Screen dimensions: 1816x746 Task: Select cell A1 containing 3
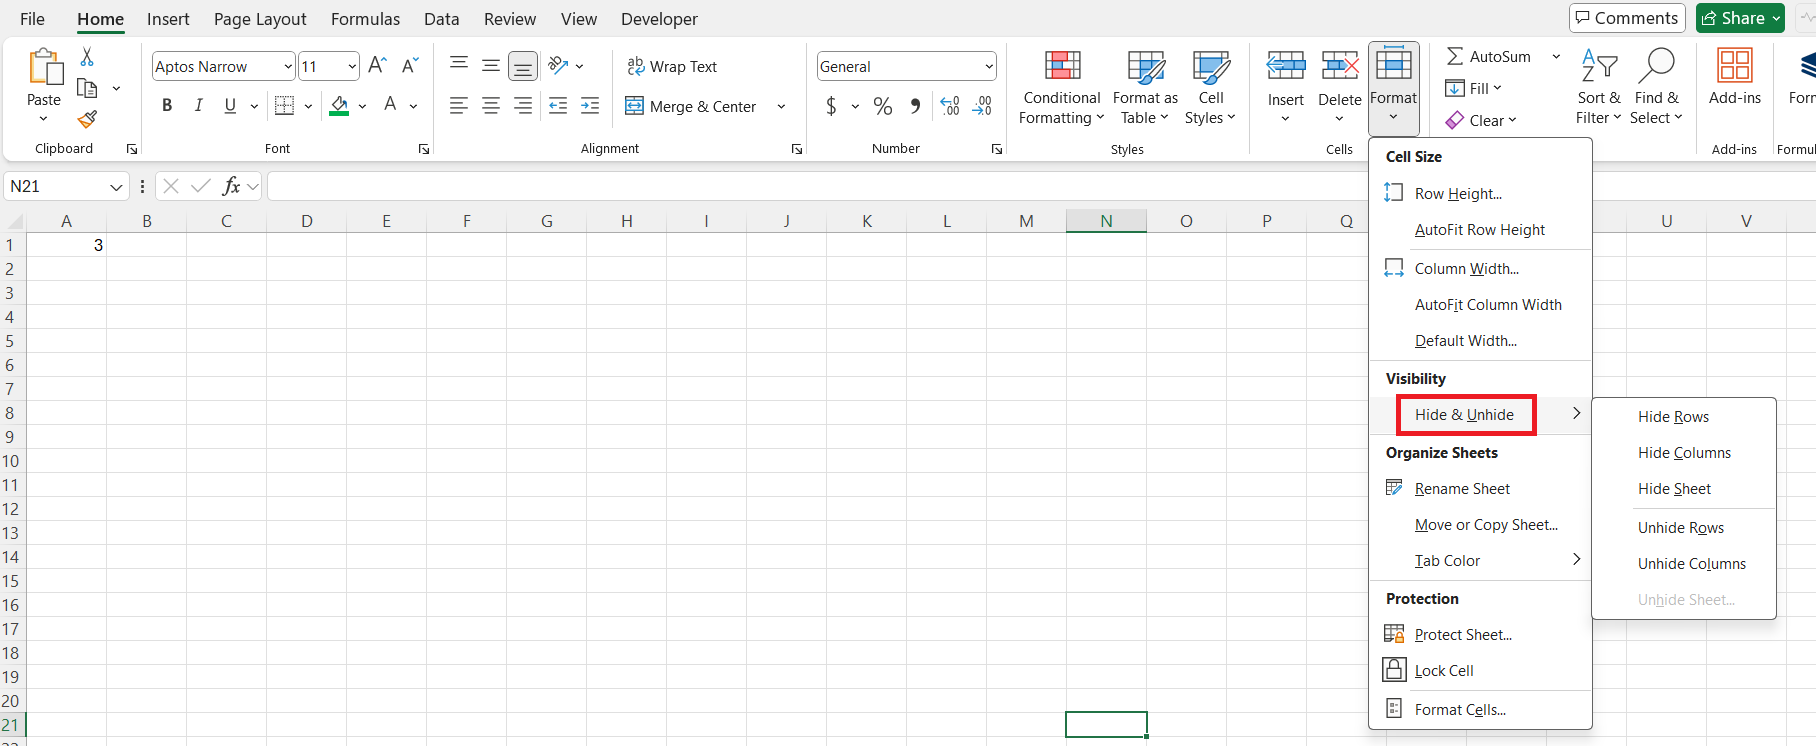[66, 245]
